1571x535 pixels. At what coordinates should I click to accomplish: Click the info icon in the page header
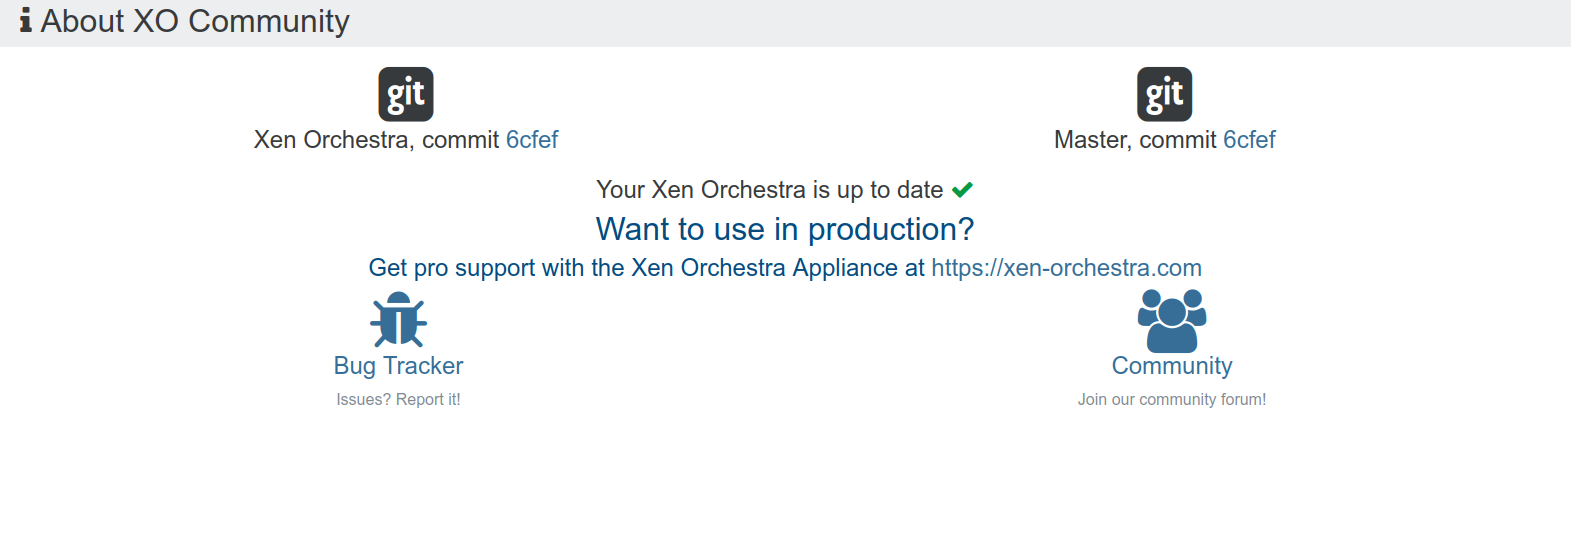point(25,21)
